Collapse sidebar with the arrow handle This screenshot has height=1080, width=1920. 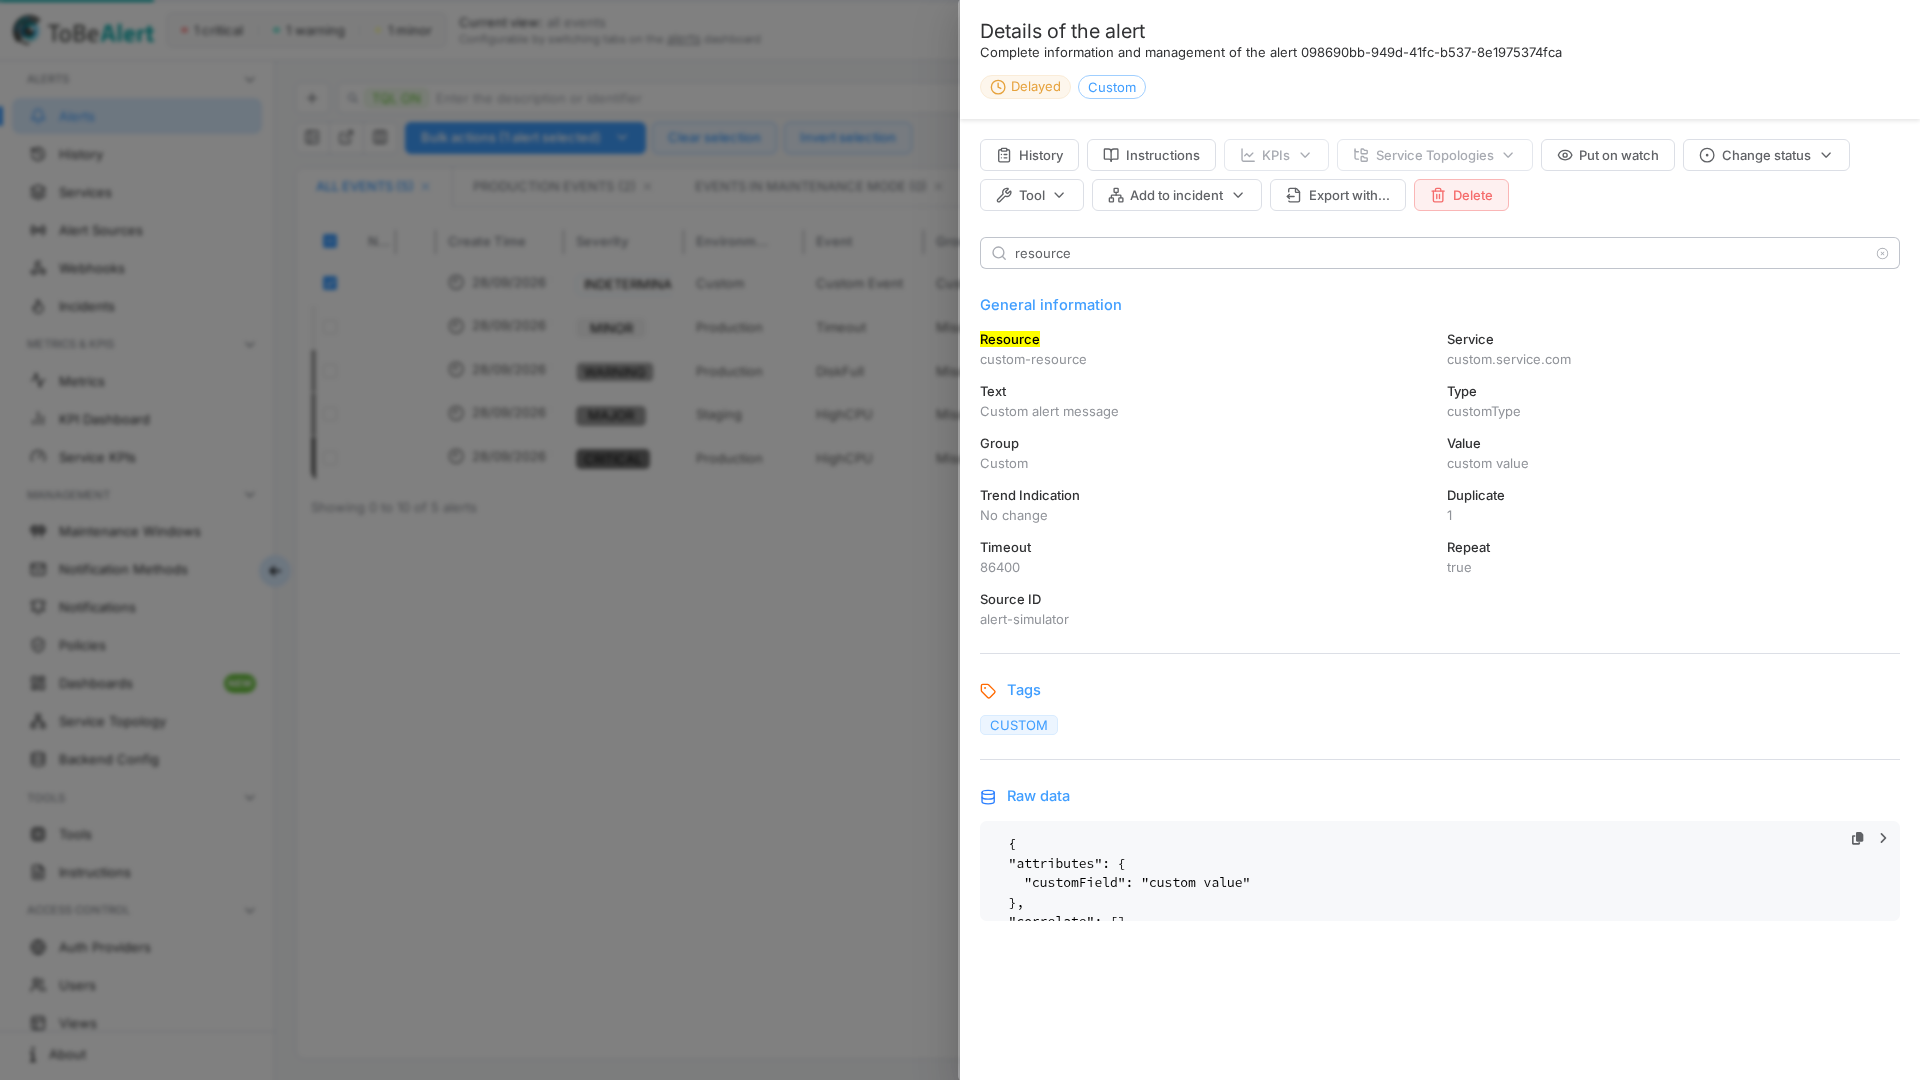tap(275, 571)
